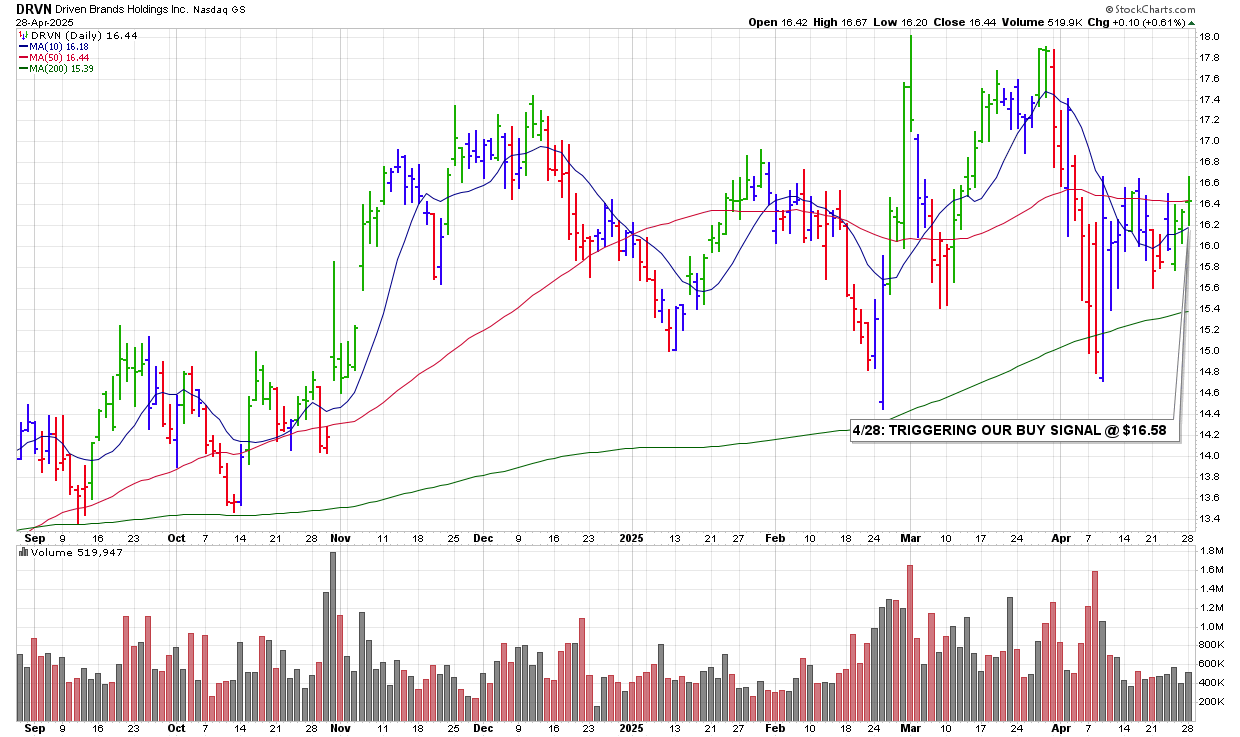The height and width of the screenshot is (737, 1240).
Task: Click the tallest volume bar near November
Action: click(x=333, y=636)
